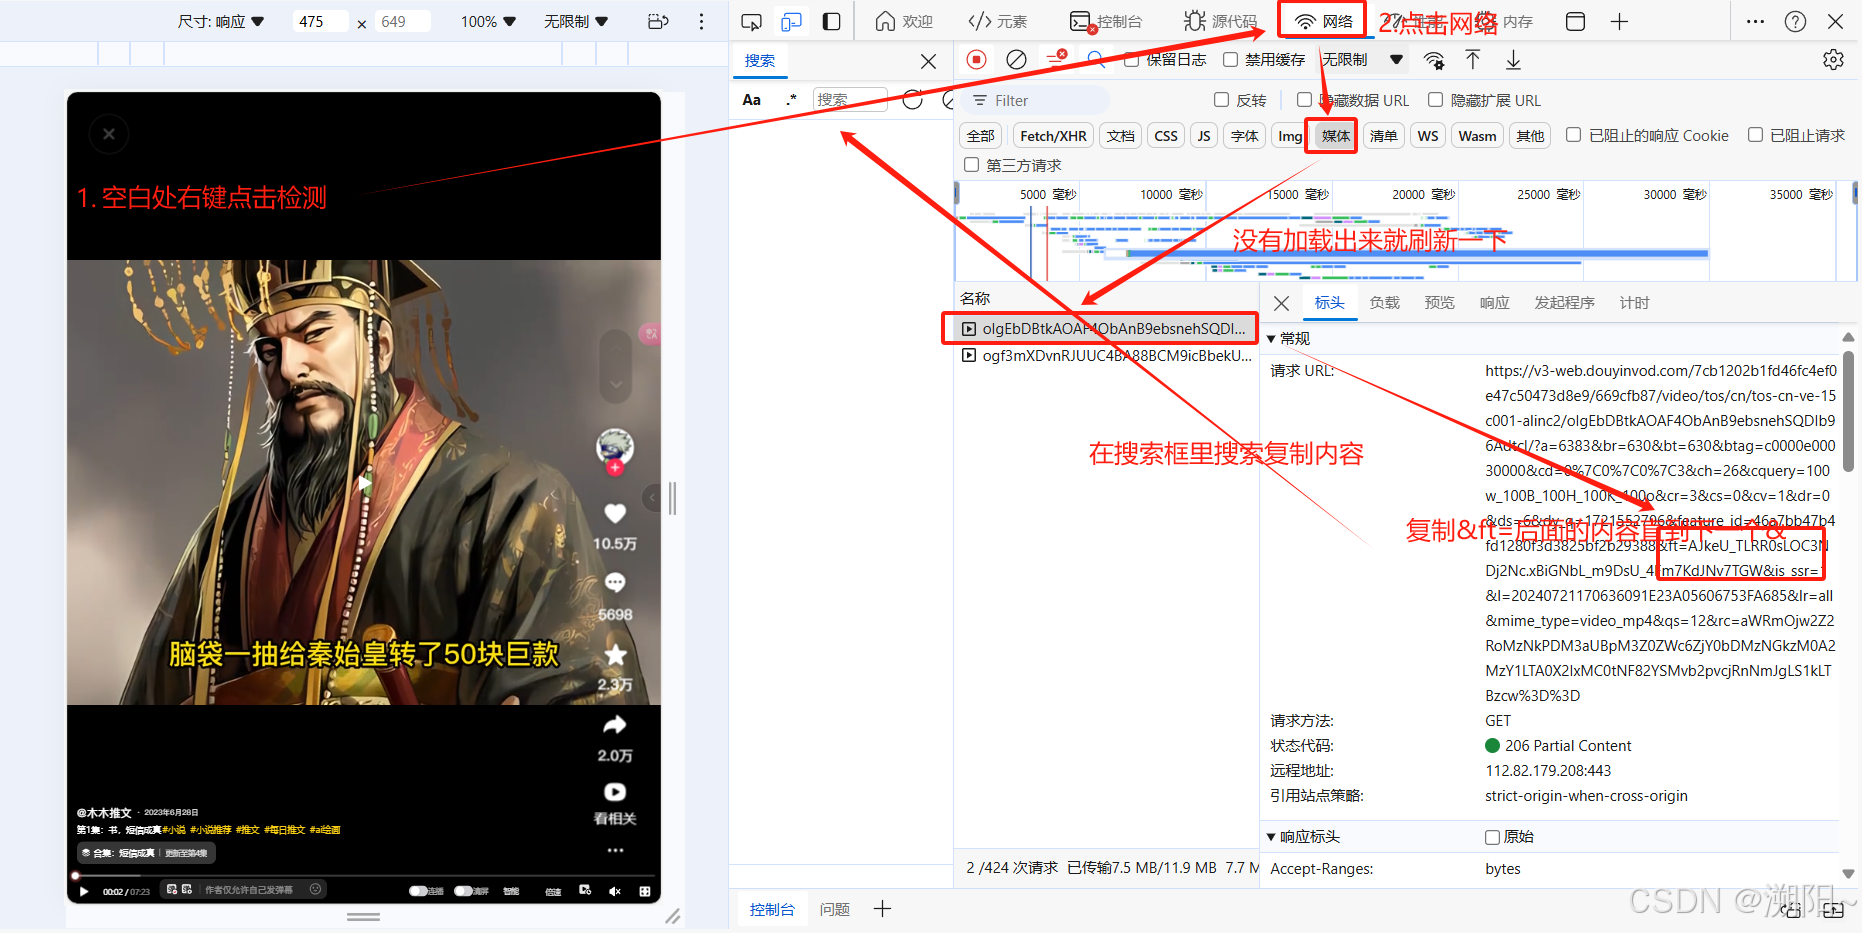Filter requests by WS
The width and height of the screenshot is (1862, 933).
[x=1428, y=136]
